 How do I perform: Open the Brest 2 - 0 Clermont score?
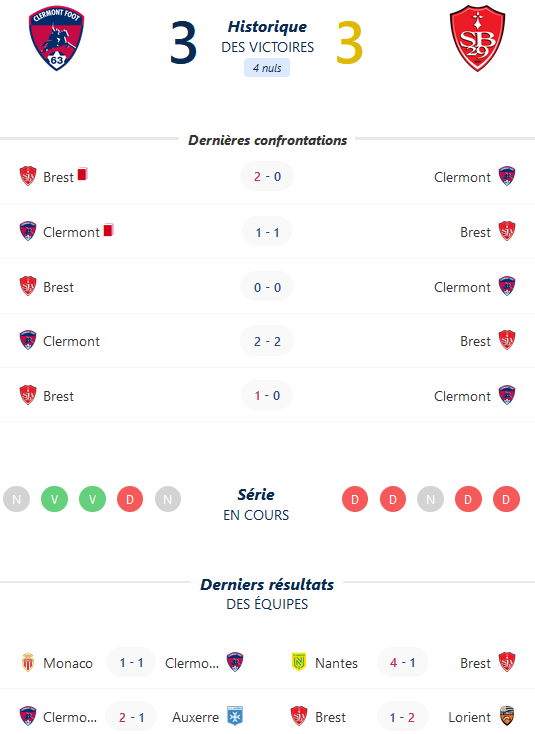[267, 176]
